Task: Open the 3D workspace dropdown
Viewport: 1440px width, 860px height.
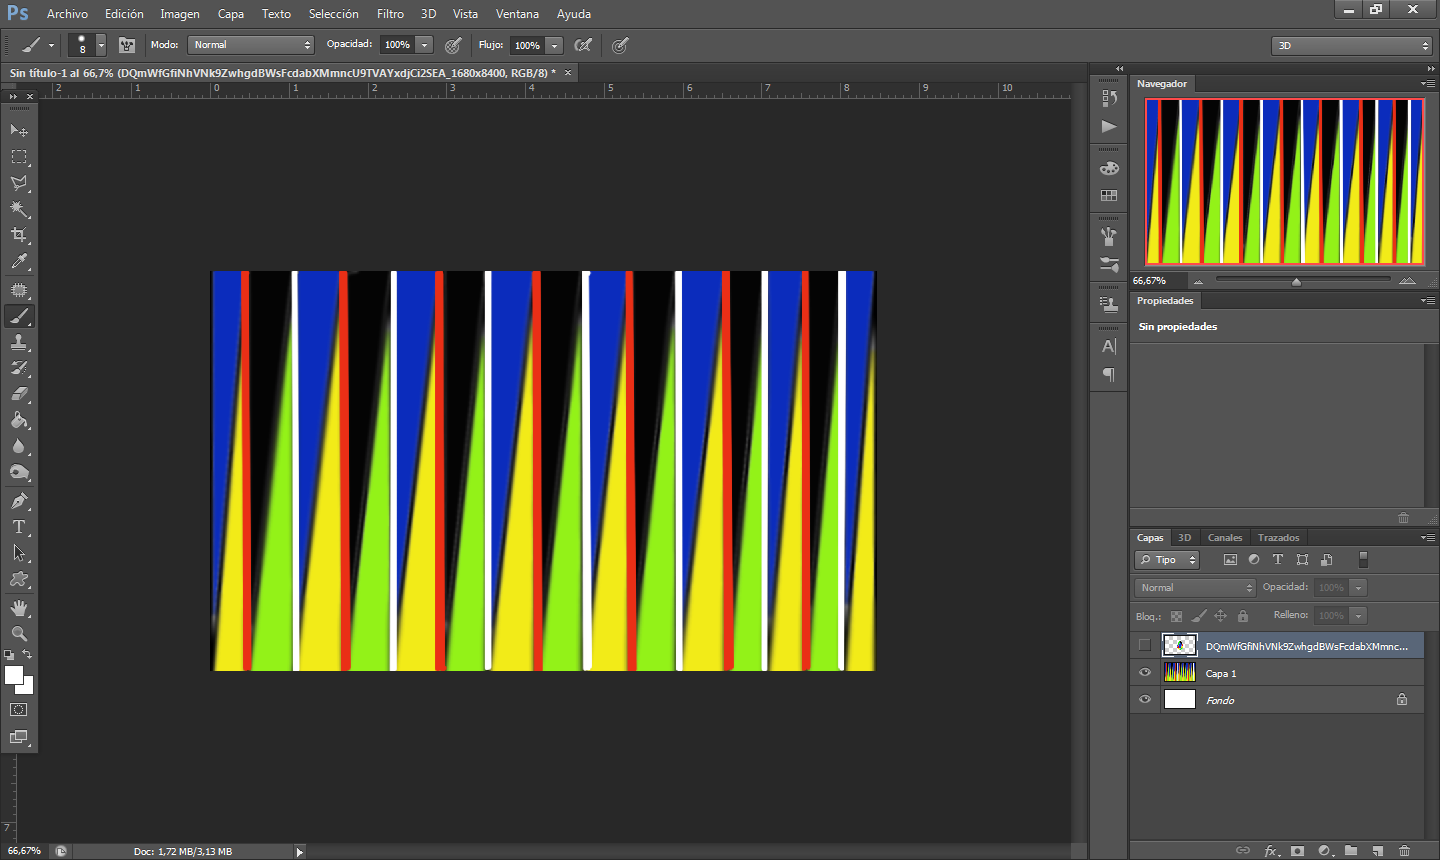Action: coord(1352,46)
